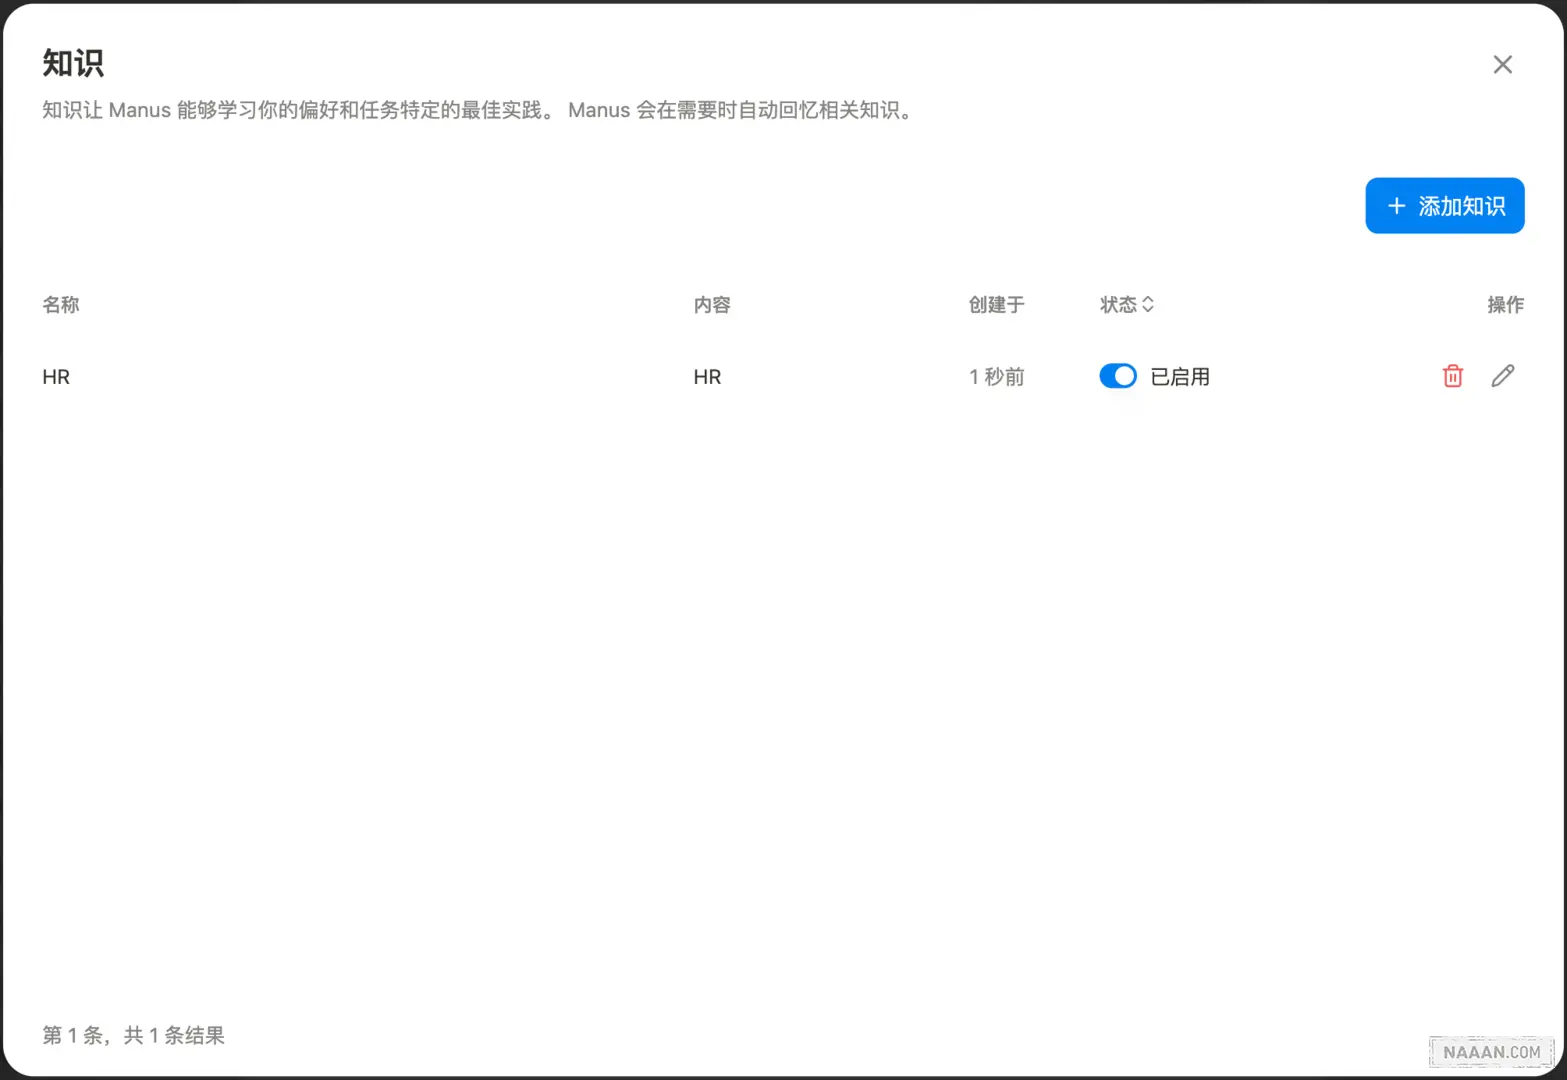The height and width of the screenshot is (1080, 1567).
Task: Disable the HR knowledge entry toggle
Action: pyautogui.click(x=1117, y=376)
